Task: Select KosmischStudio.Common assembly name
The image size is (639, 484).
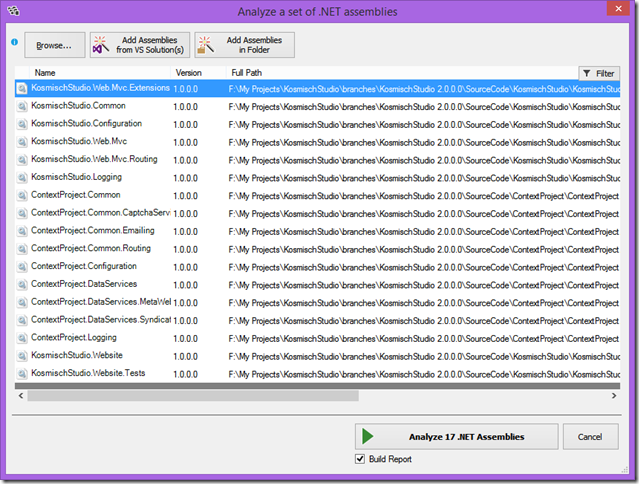Action: [x=78, y=106]
